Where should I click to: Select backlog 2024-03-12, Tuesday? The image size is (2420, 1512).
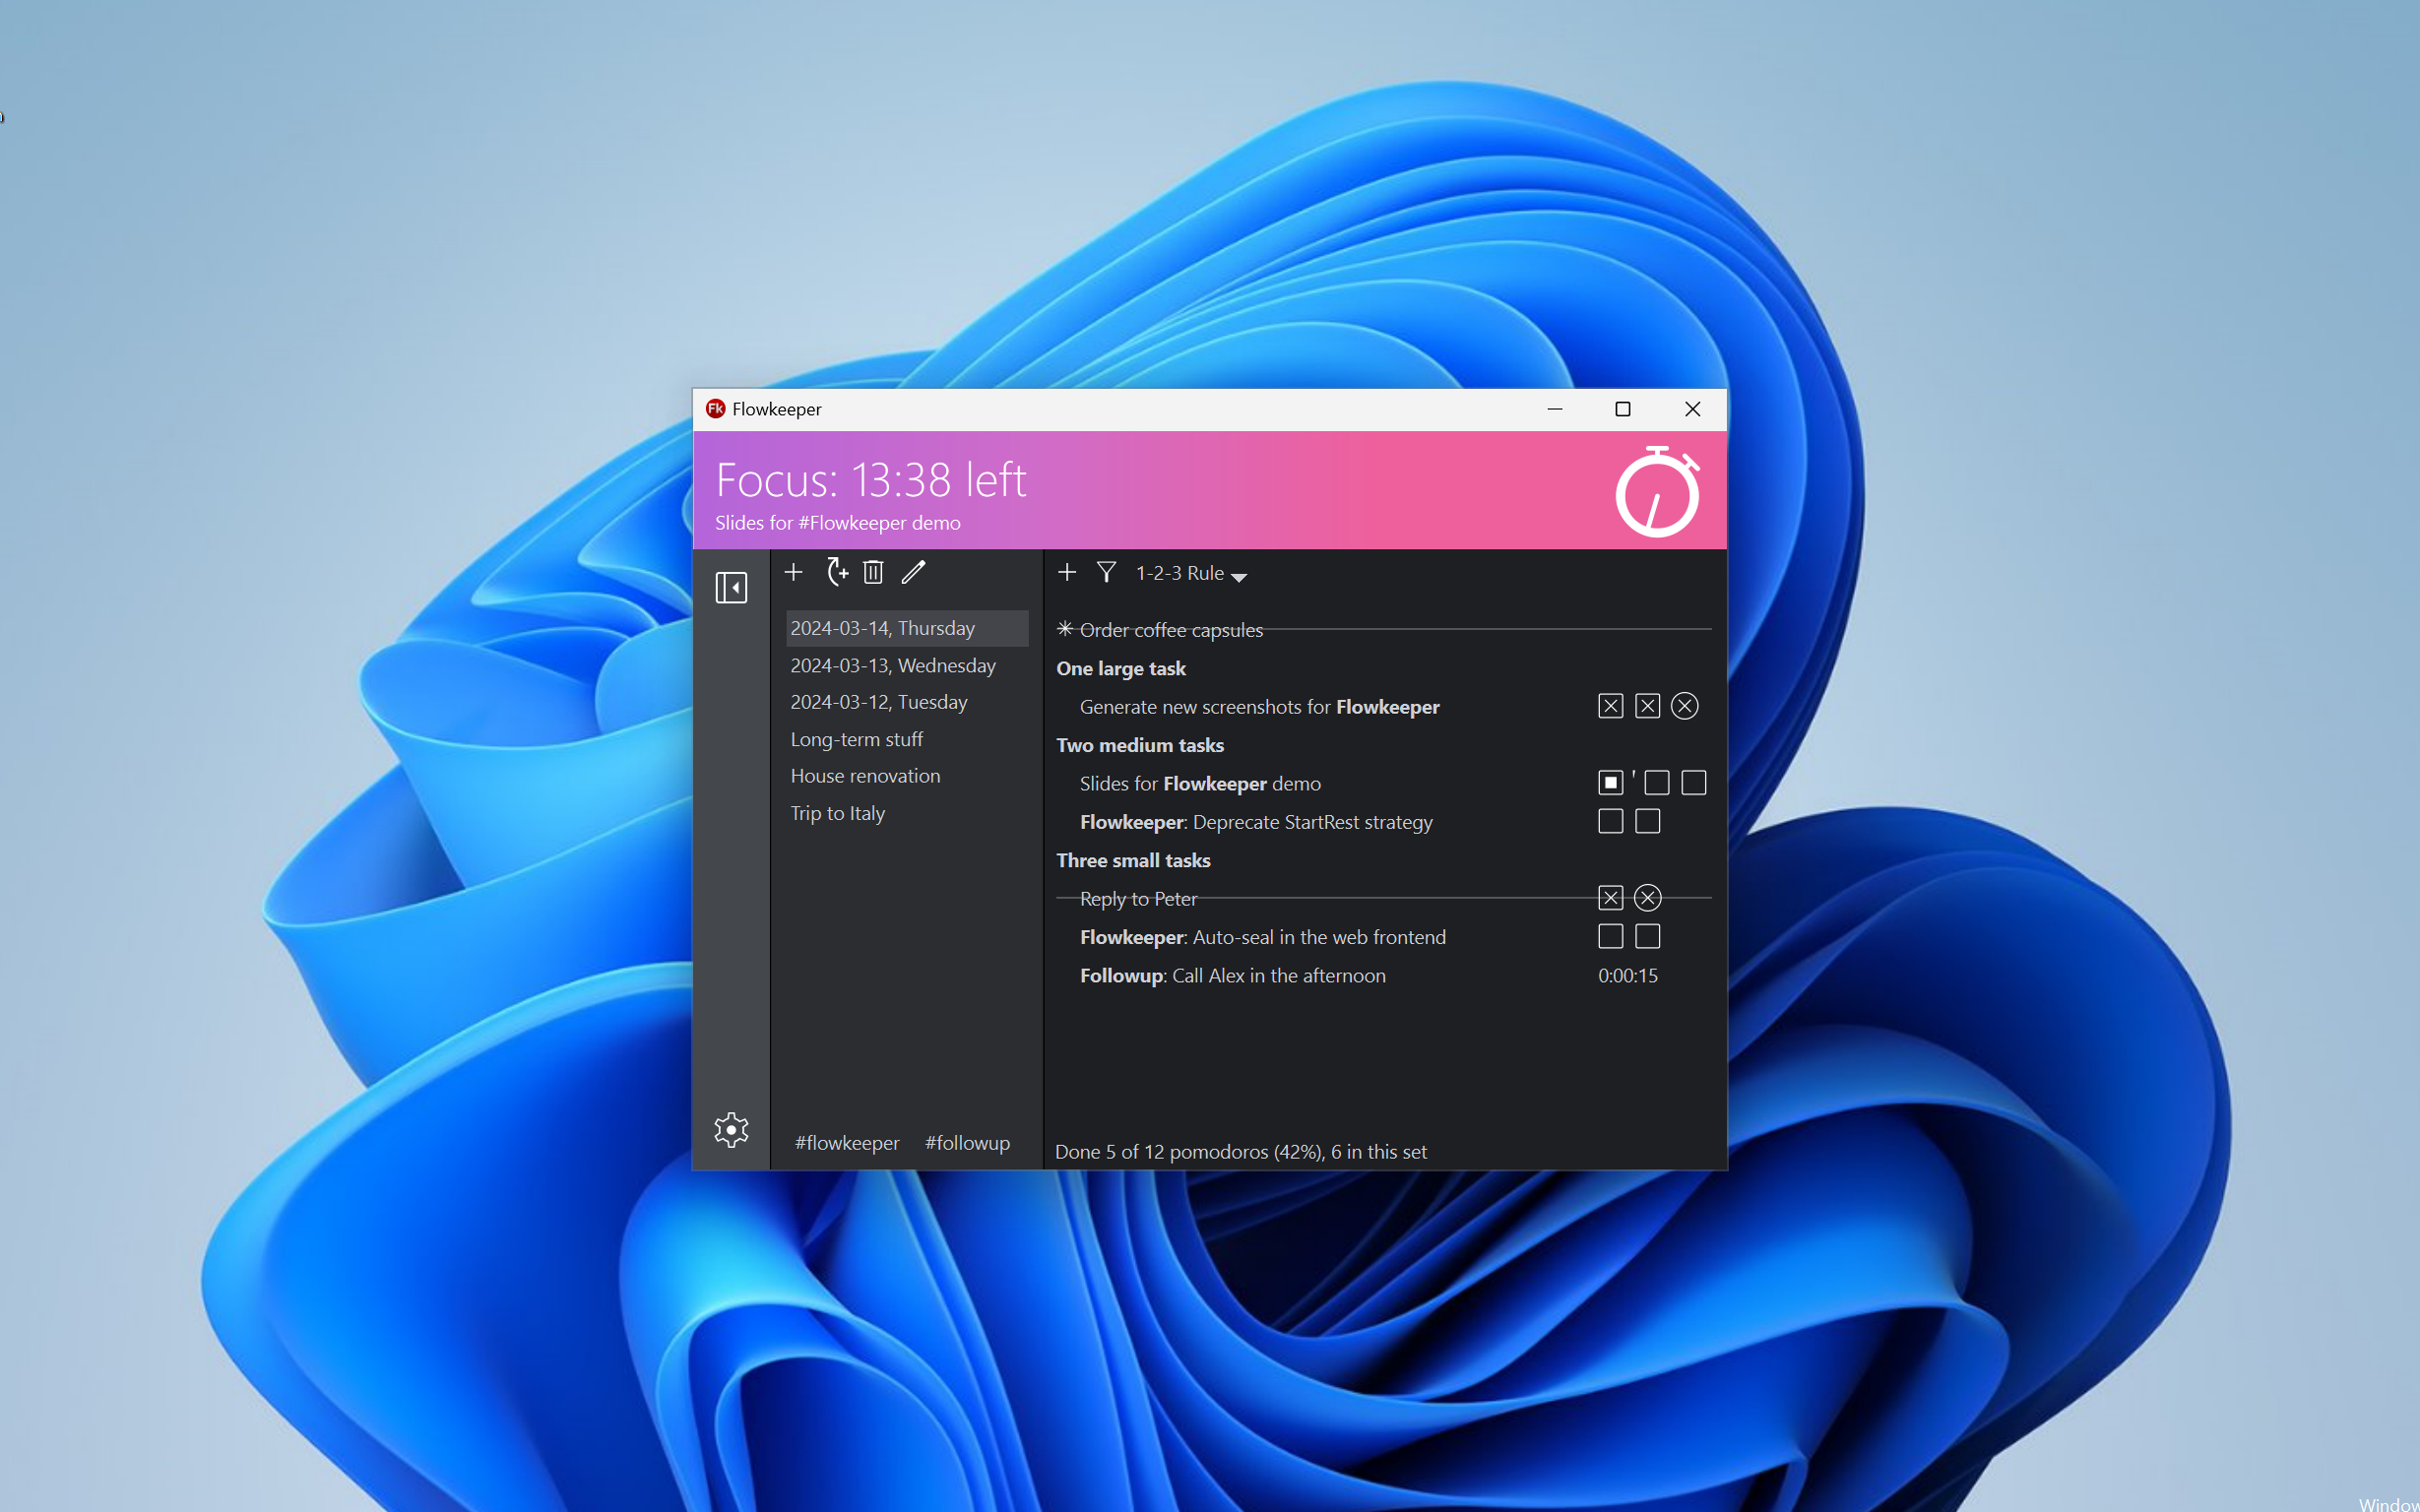[x=907, y=702]
